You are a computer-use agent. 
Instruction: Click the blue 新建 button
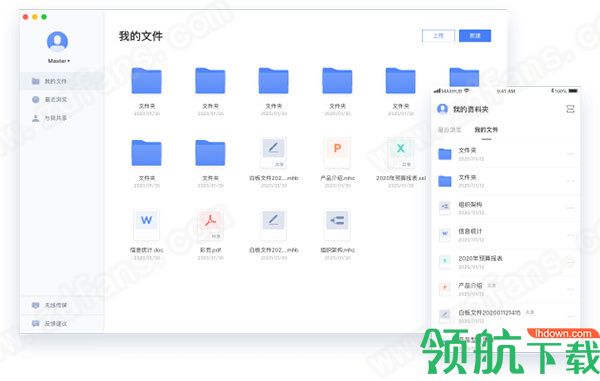pyautogui.click(x=475, y=36)
